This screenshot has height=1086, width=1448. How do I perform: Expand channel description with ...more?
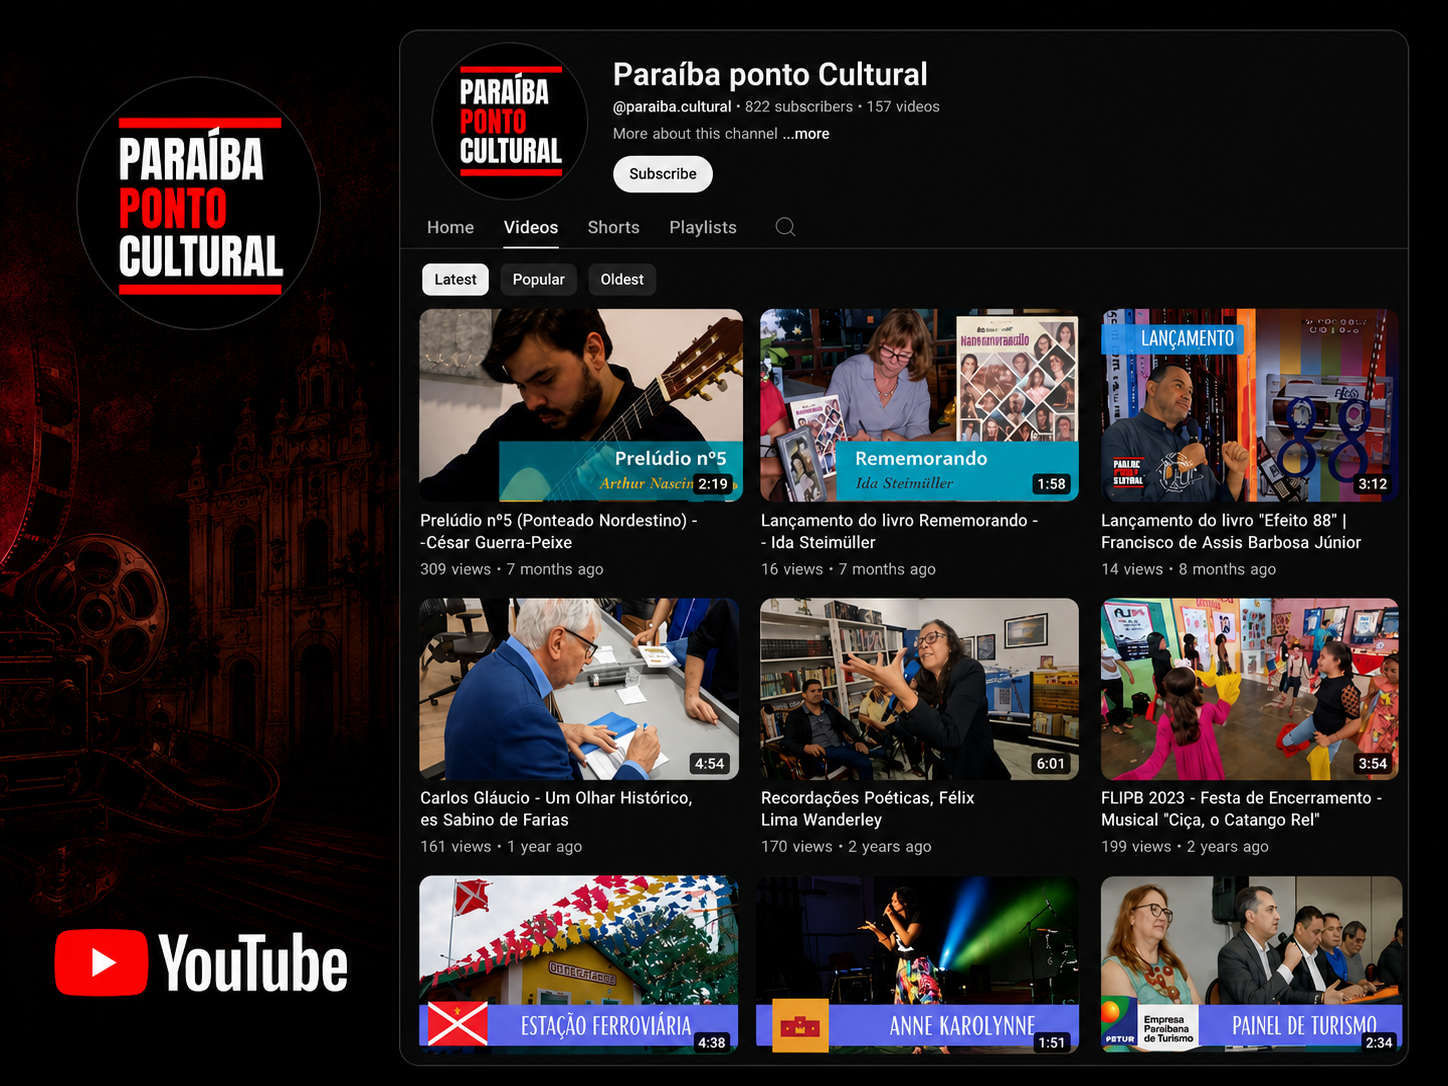[x=806, y=134]
